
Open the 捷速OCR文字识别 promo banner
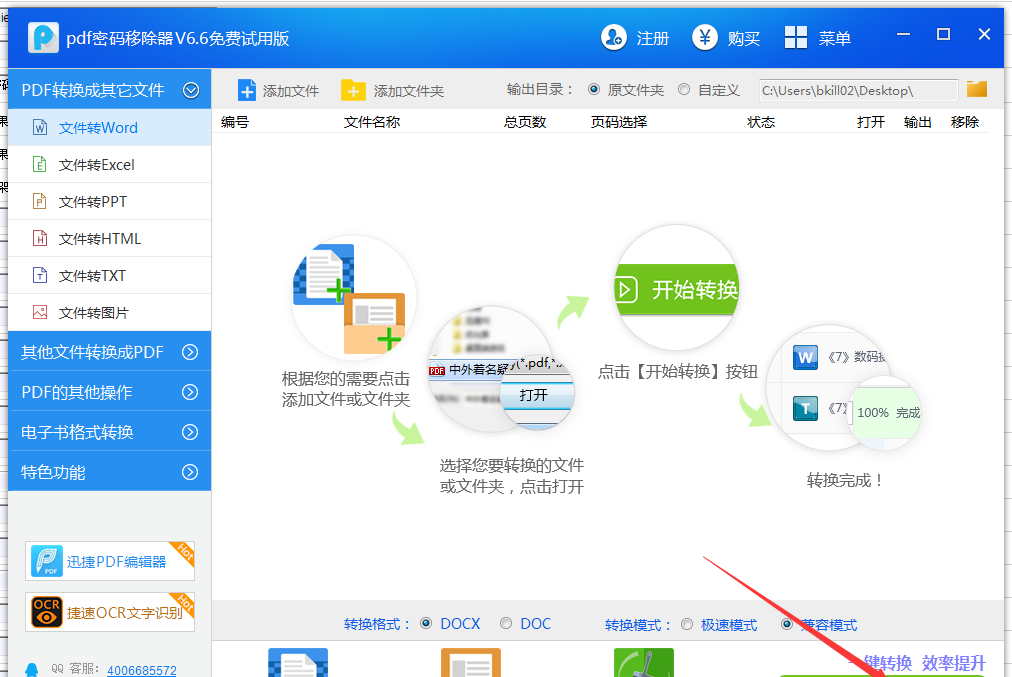[x=110, y=612]
